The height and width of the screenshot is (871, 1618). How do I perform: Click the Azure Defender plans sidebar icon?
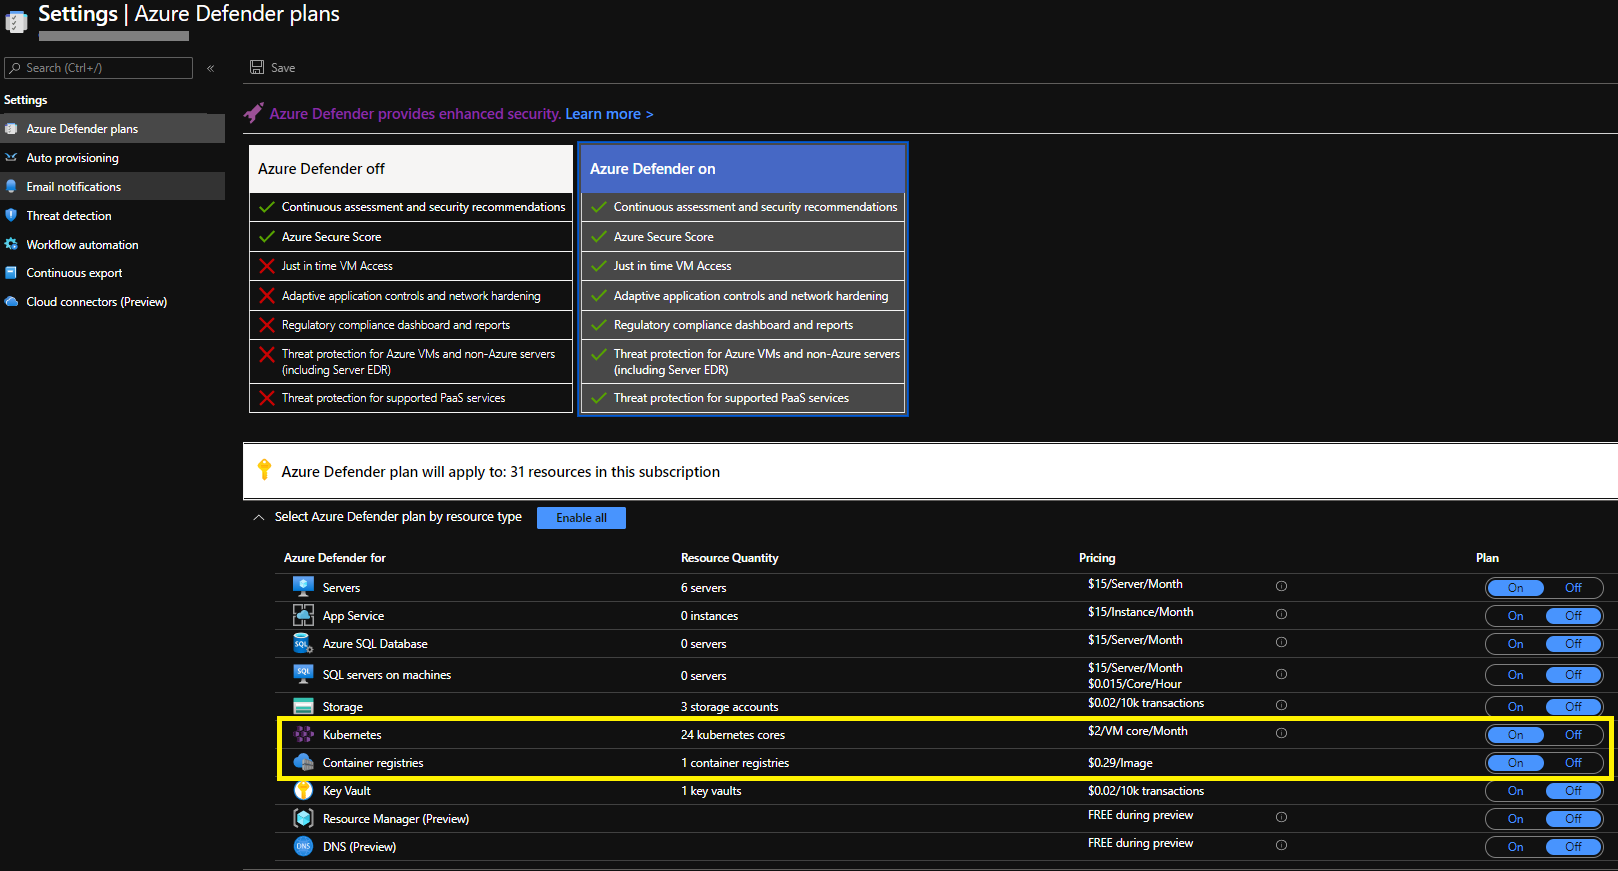coord(11,129)
